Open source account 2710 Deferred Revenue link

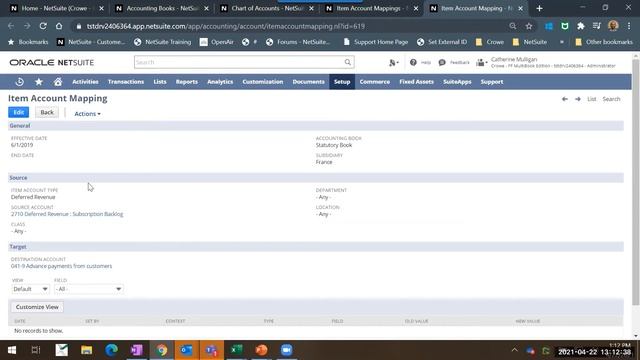(x=67, y=214)
